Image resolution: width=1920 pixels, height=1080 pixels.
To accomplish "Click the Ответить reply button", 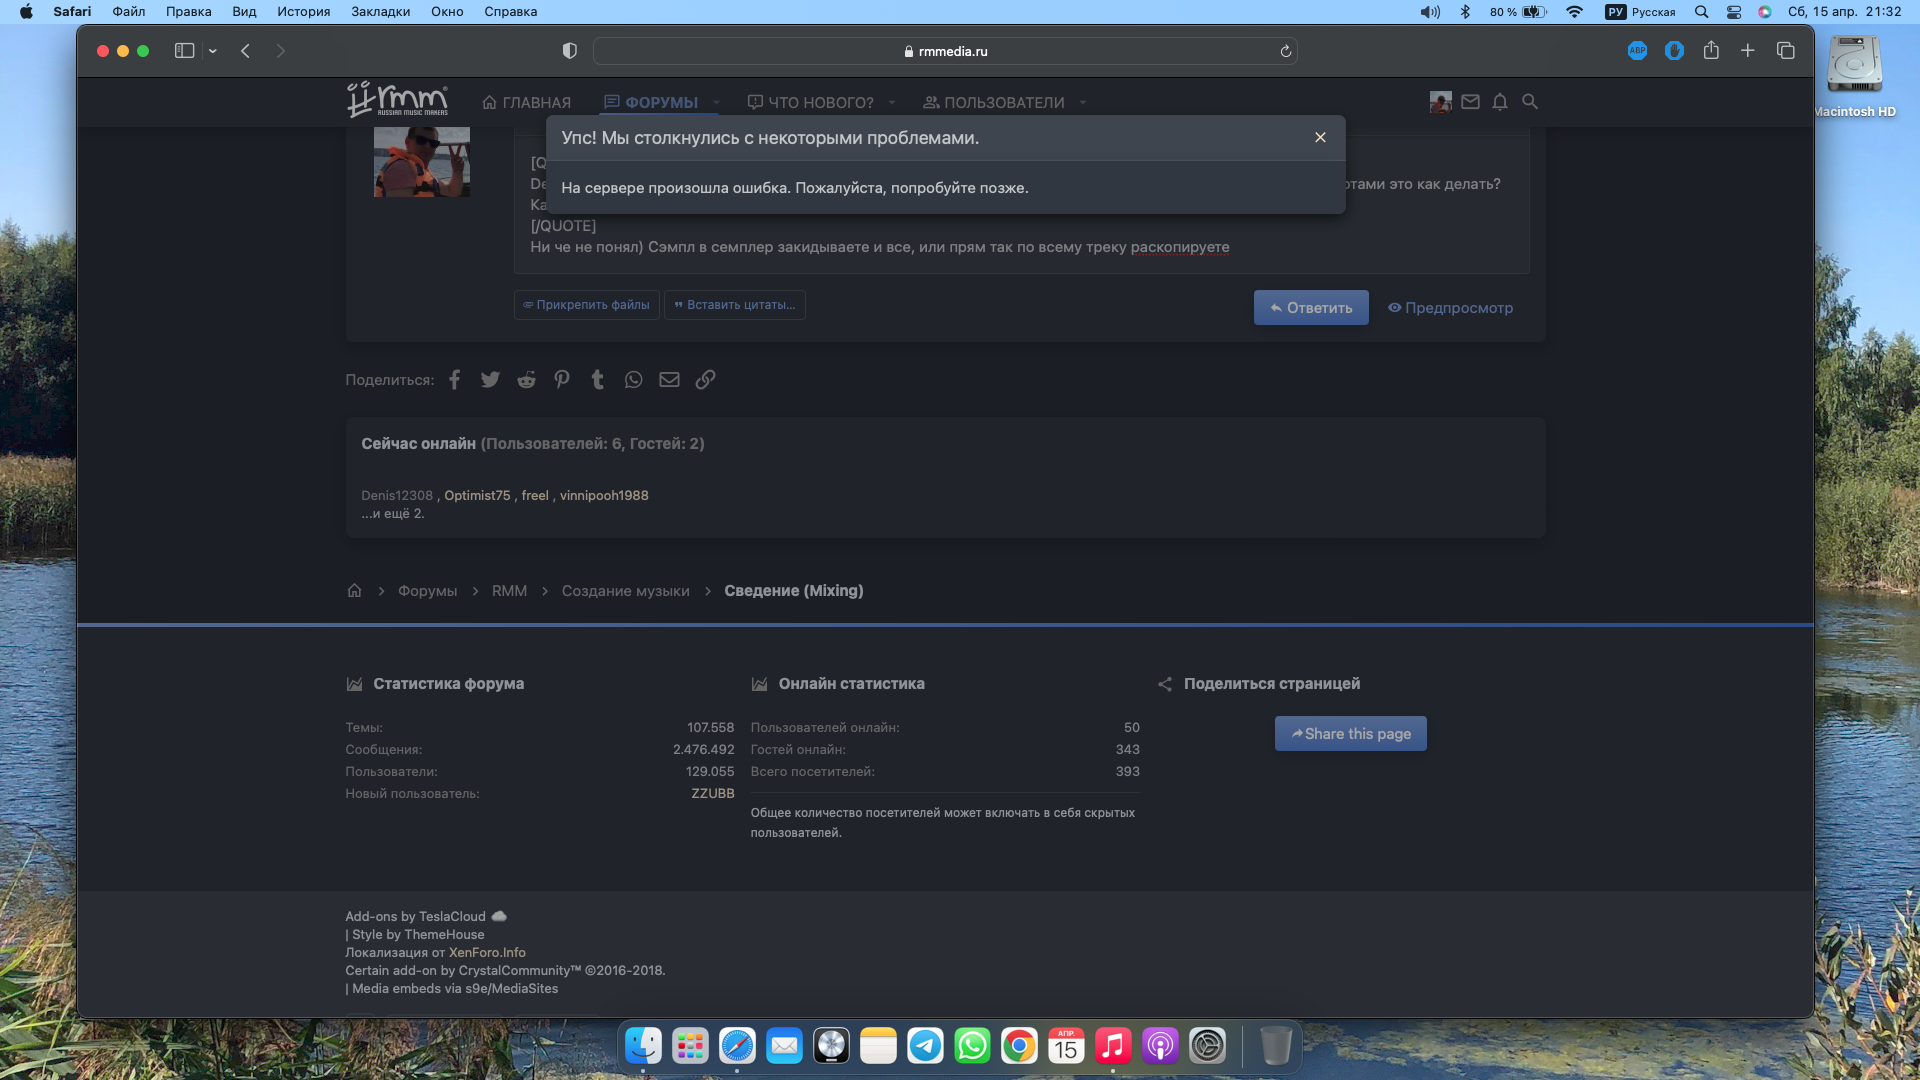I will click(1311, 308).
